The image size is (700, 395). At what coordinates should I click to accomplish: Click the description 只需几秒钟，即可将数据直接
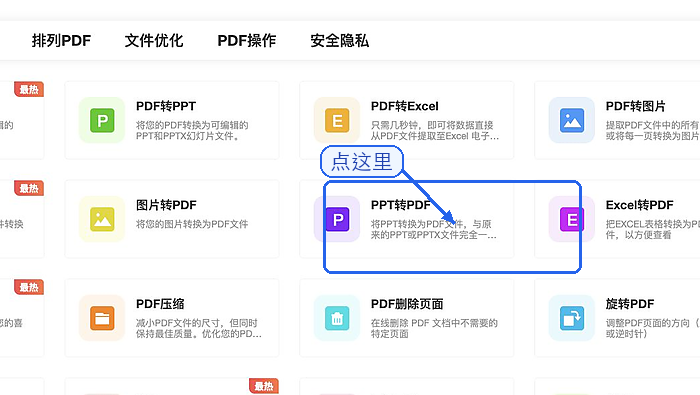tap(432, 125)
